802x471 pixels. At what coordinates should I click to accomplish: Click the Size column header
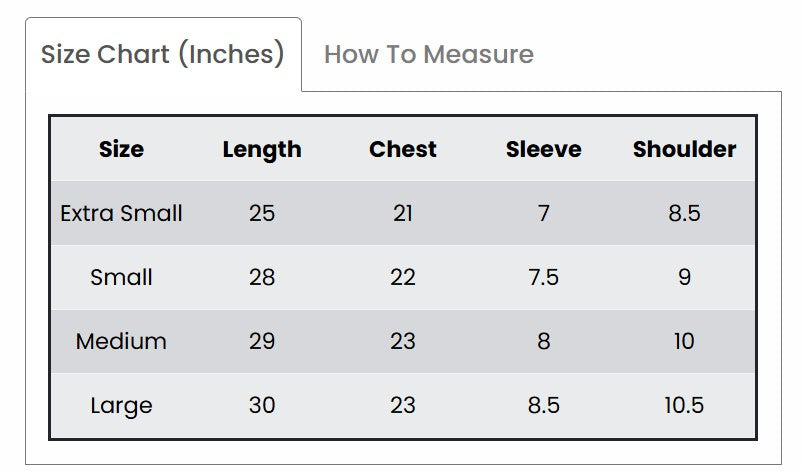(121, 149)
